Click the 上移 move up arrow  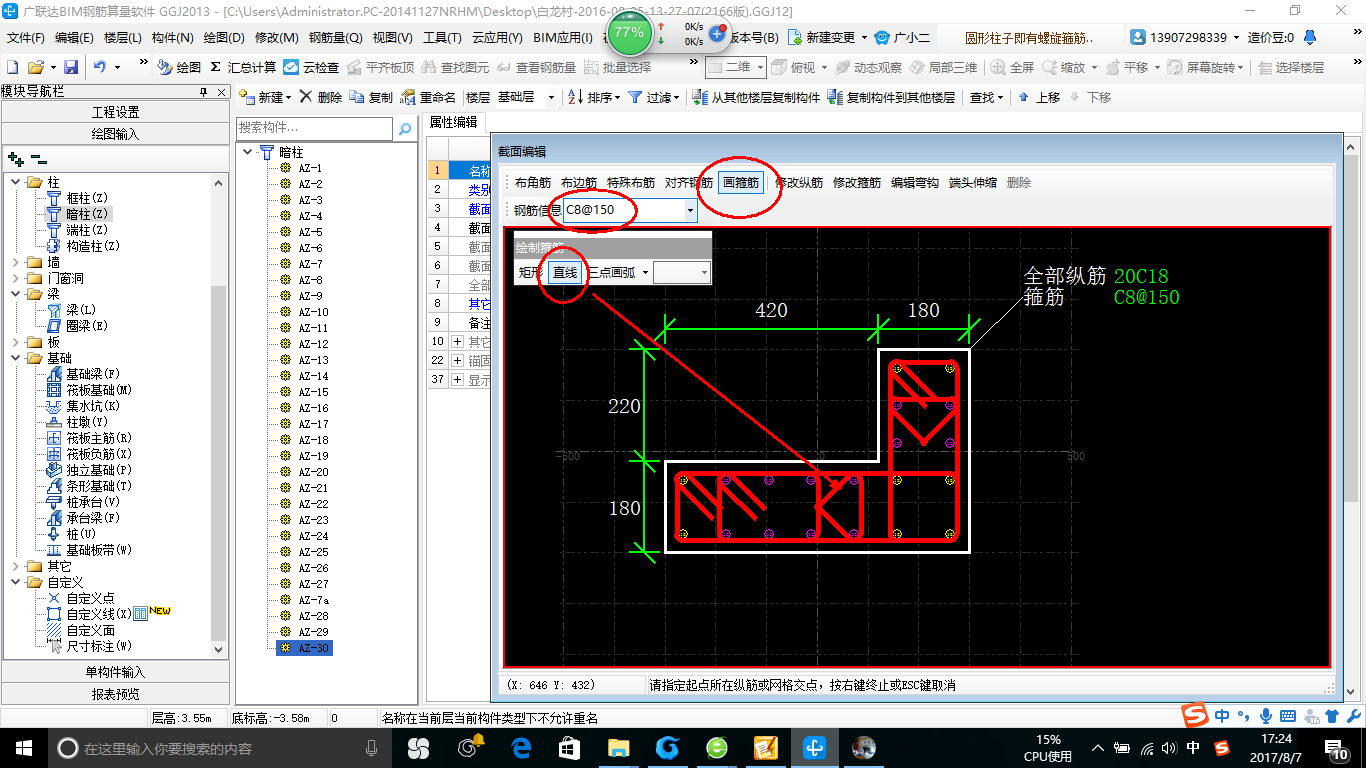click(x=1039, y=97)
